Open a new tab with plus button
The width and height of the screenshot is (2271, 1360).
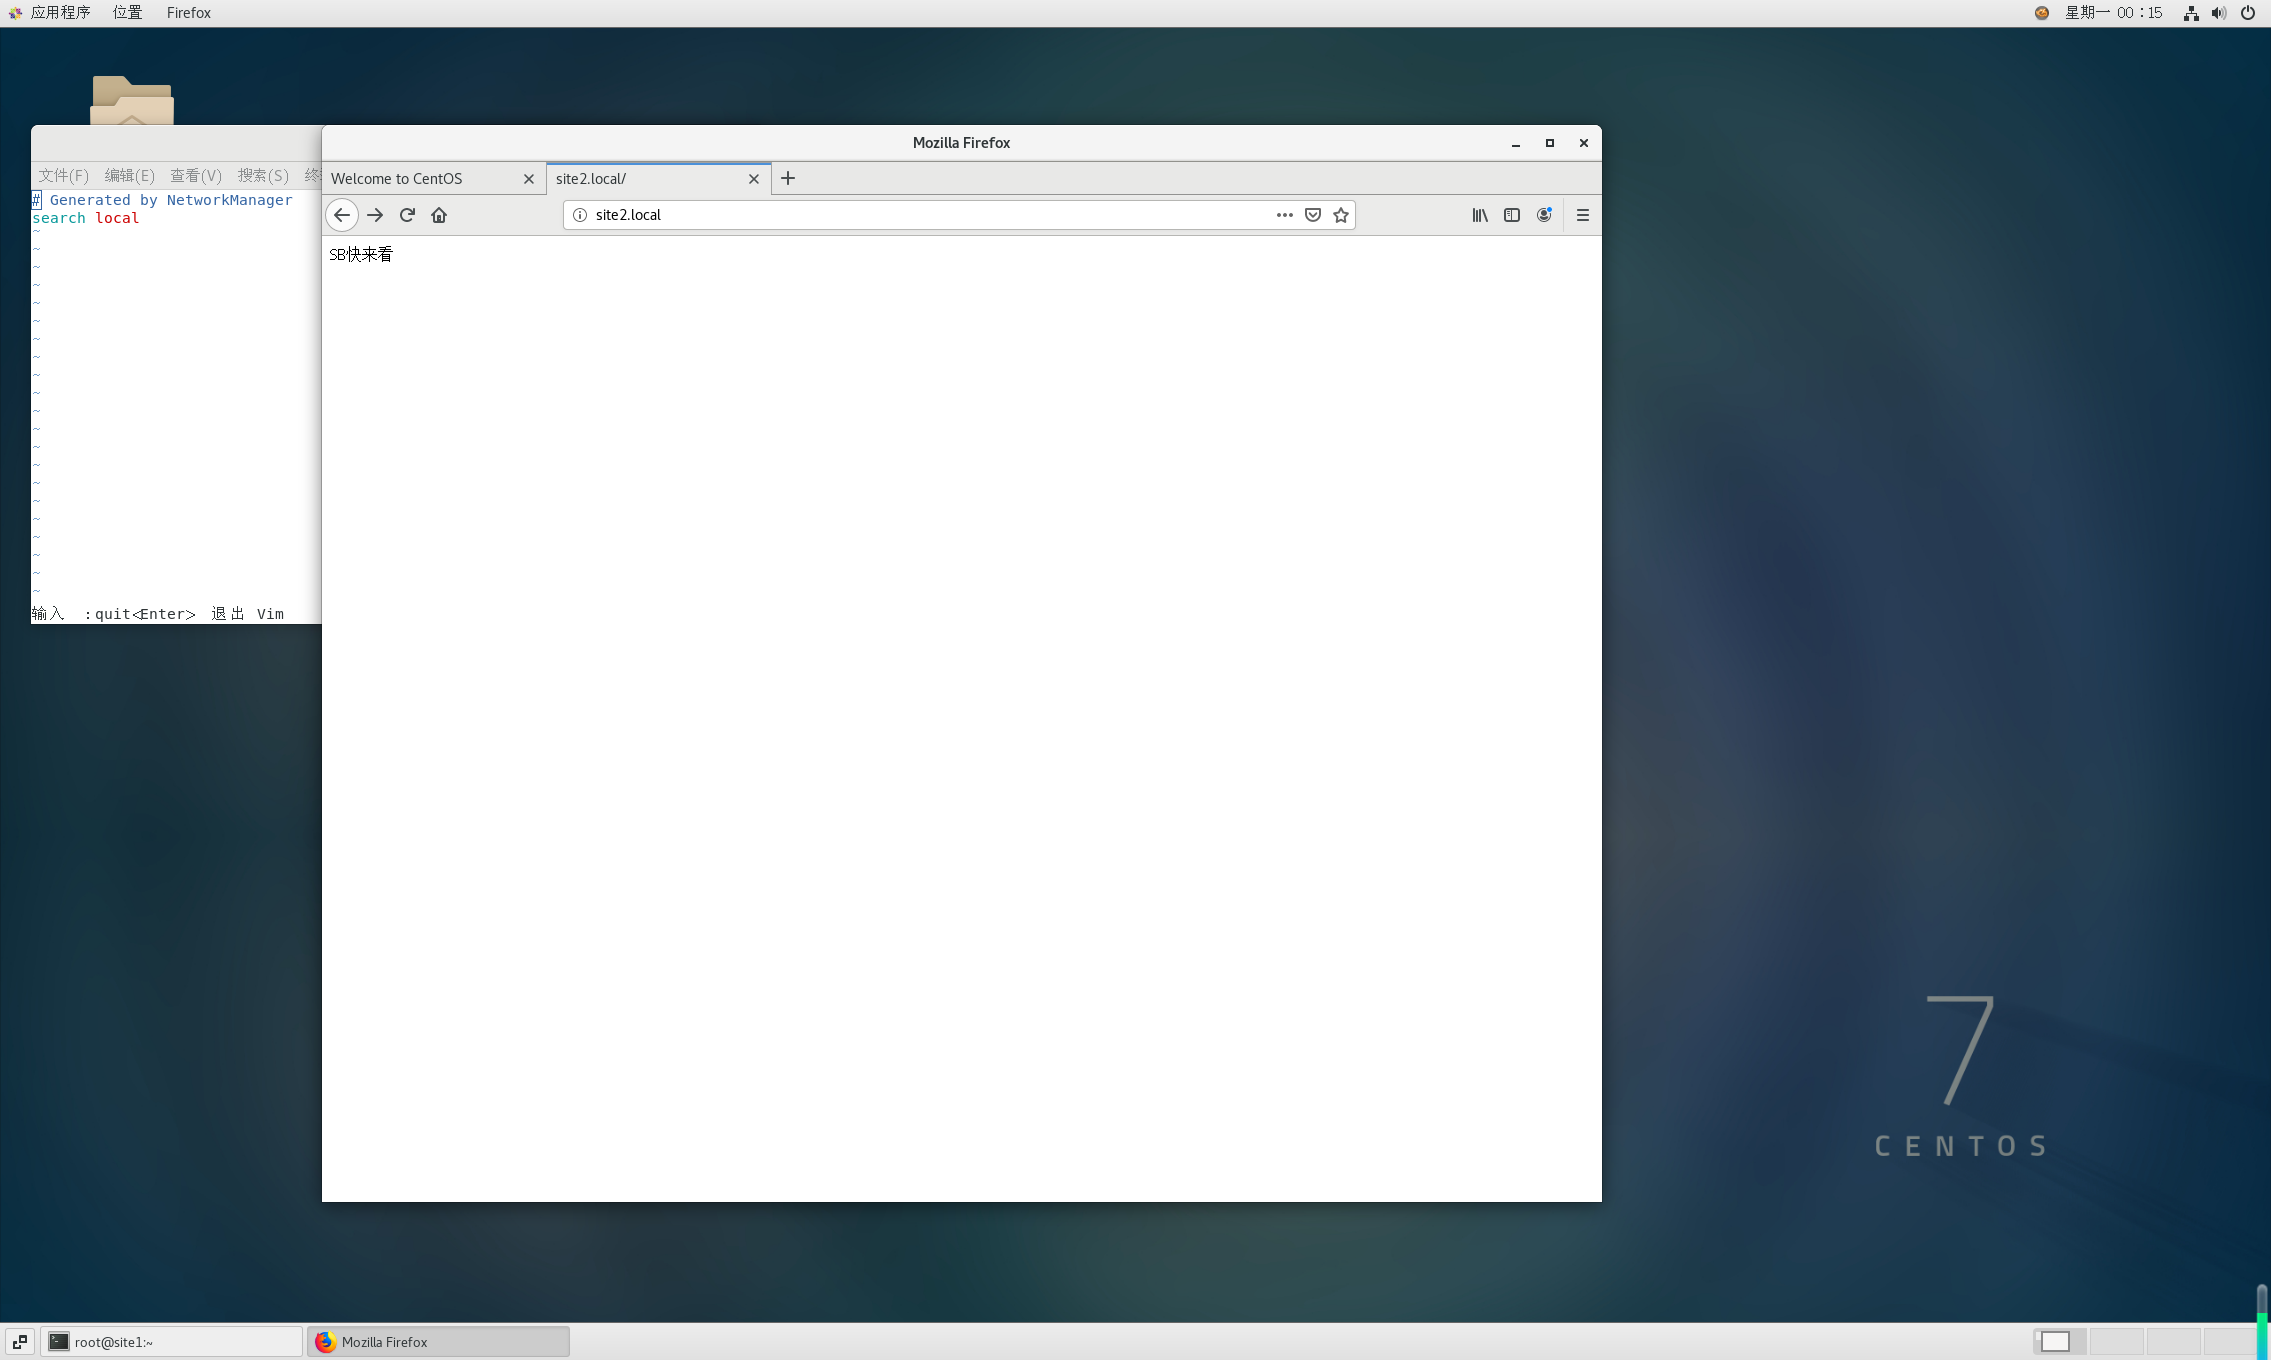(x=788, y=178)
